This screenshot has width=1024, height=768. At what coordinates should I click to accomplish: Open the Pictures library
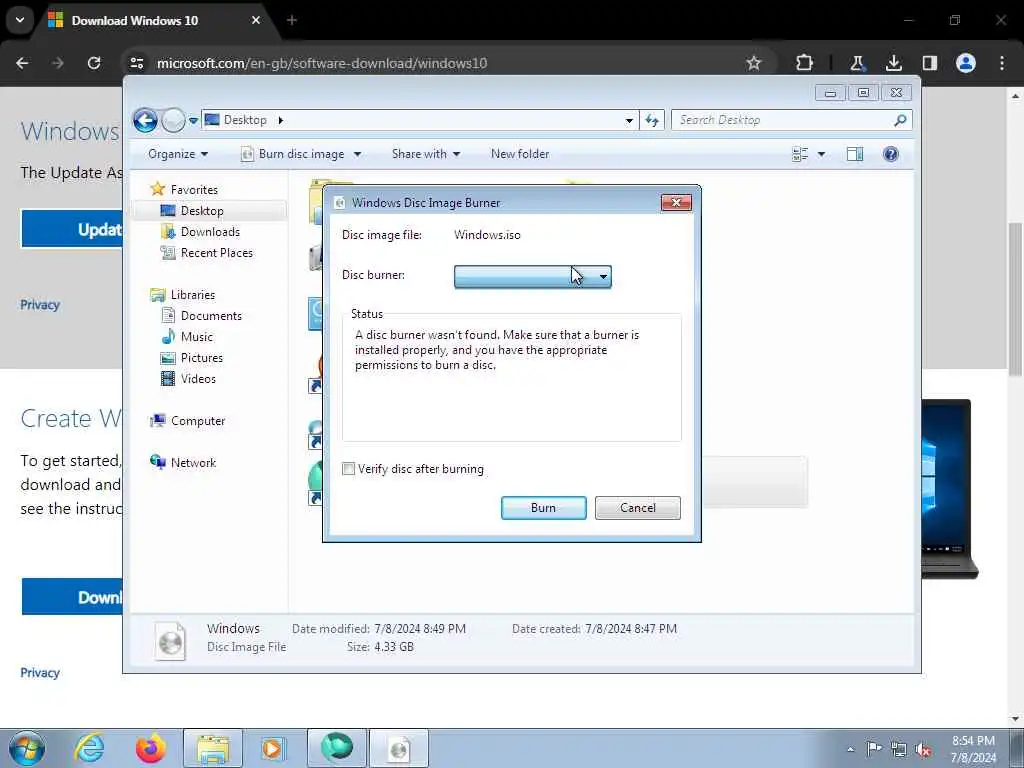coord(201,358)
